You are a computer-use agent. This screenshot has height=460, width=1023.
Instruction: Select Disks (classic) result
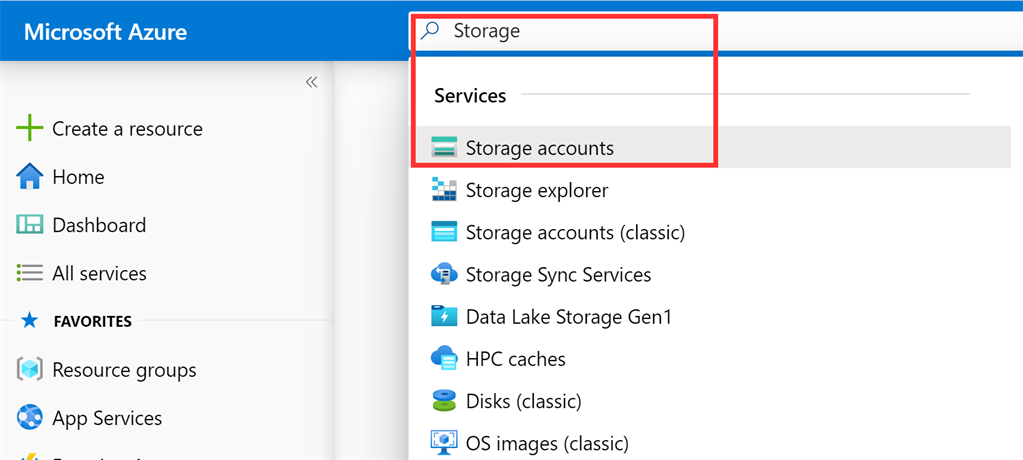(x=523, y=400)
